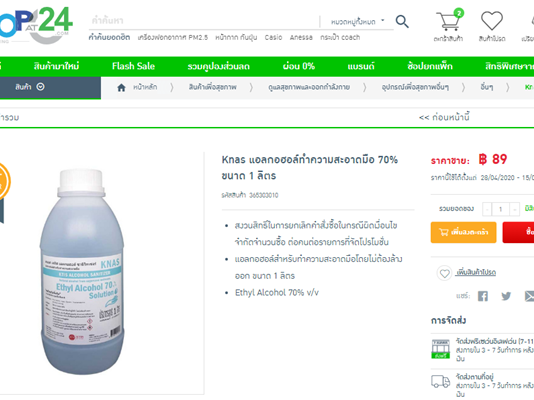Open the สินค้ามาใหม่ menu item
The height and width of the screenshot is (400, 534).
click(56, 66)
